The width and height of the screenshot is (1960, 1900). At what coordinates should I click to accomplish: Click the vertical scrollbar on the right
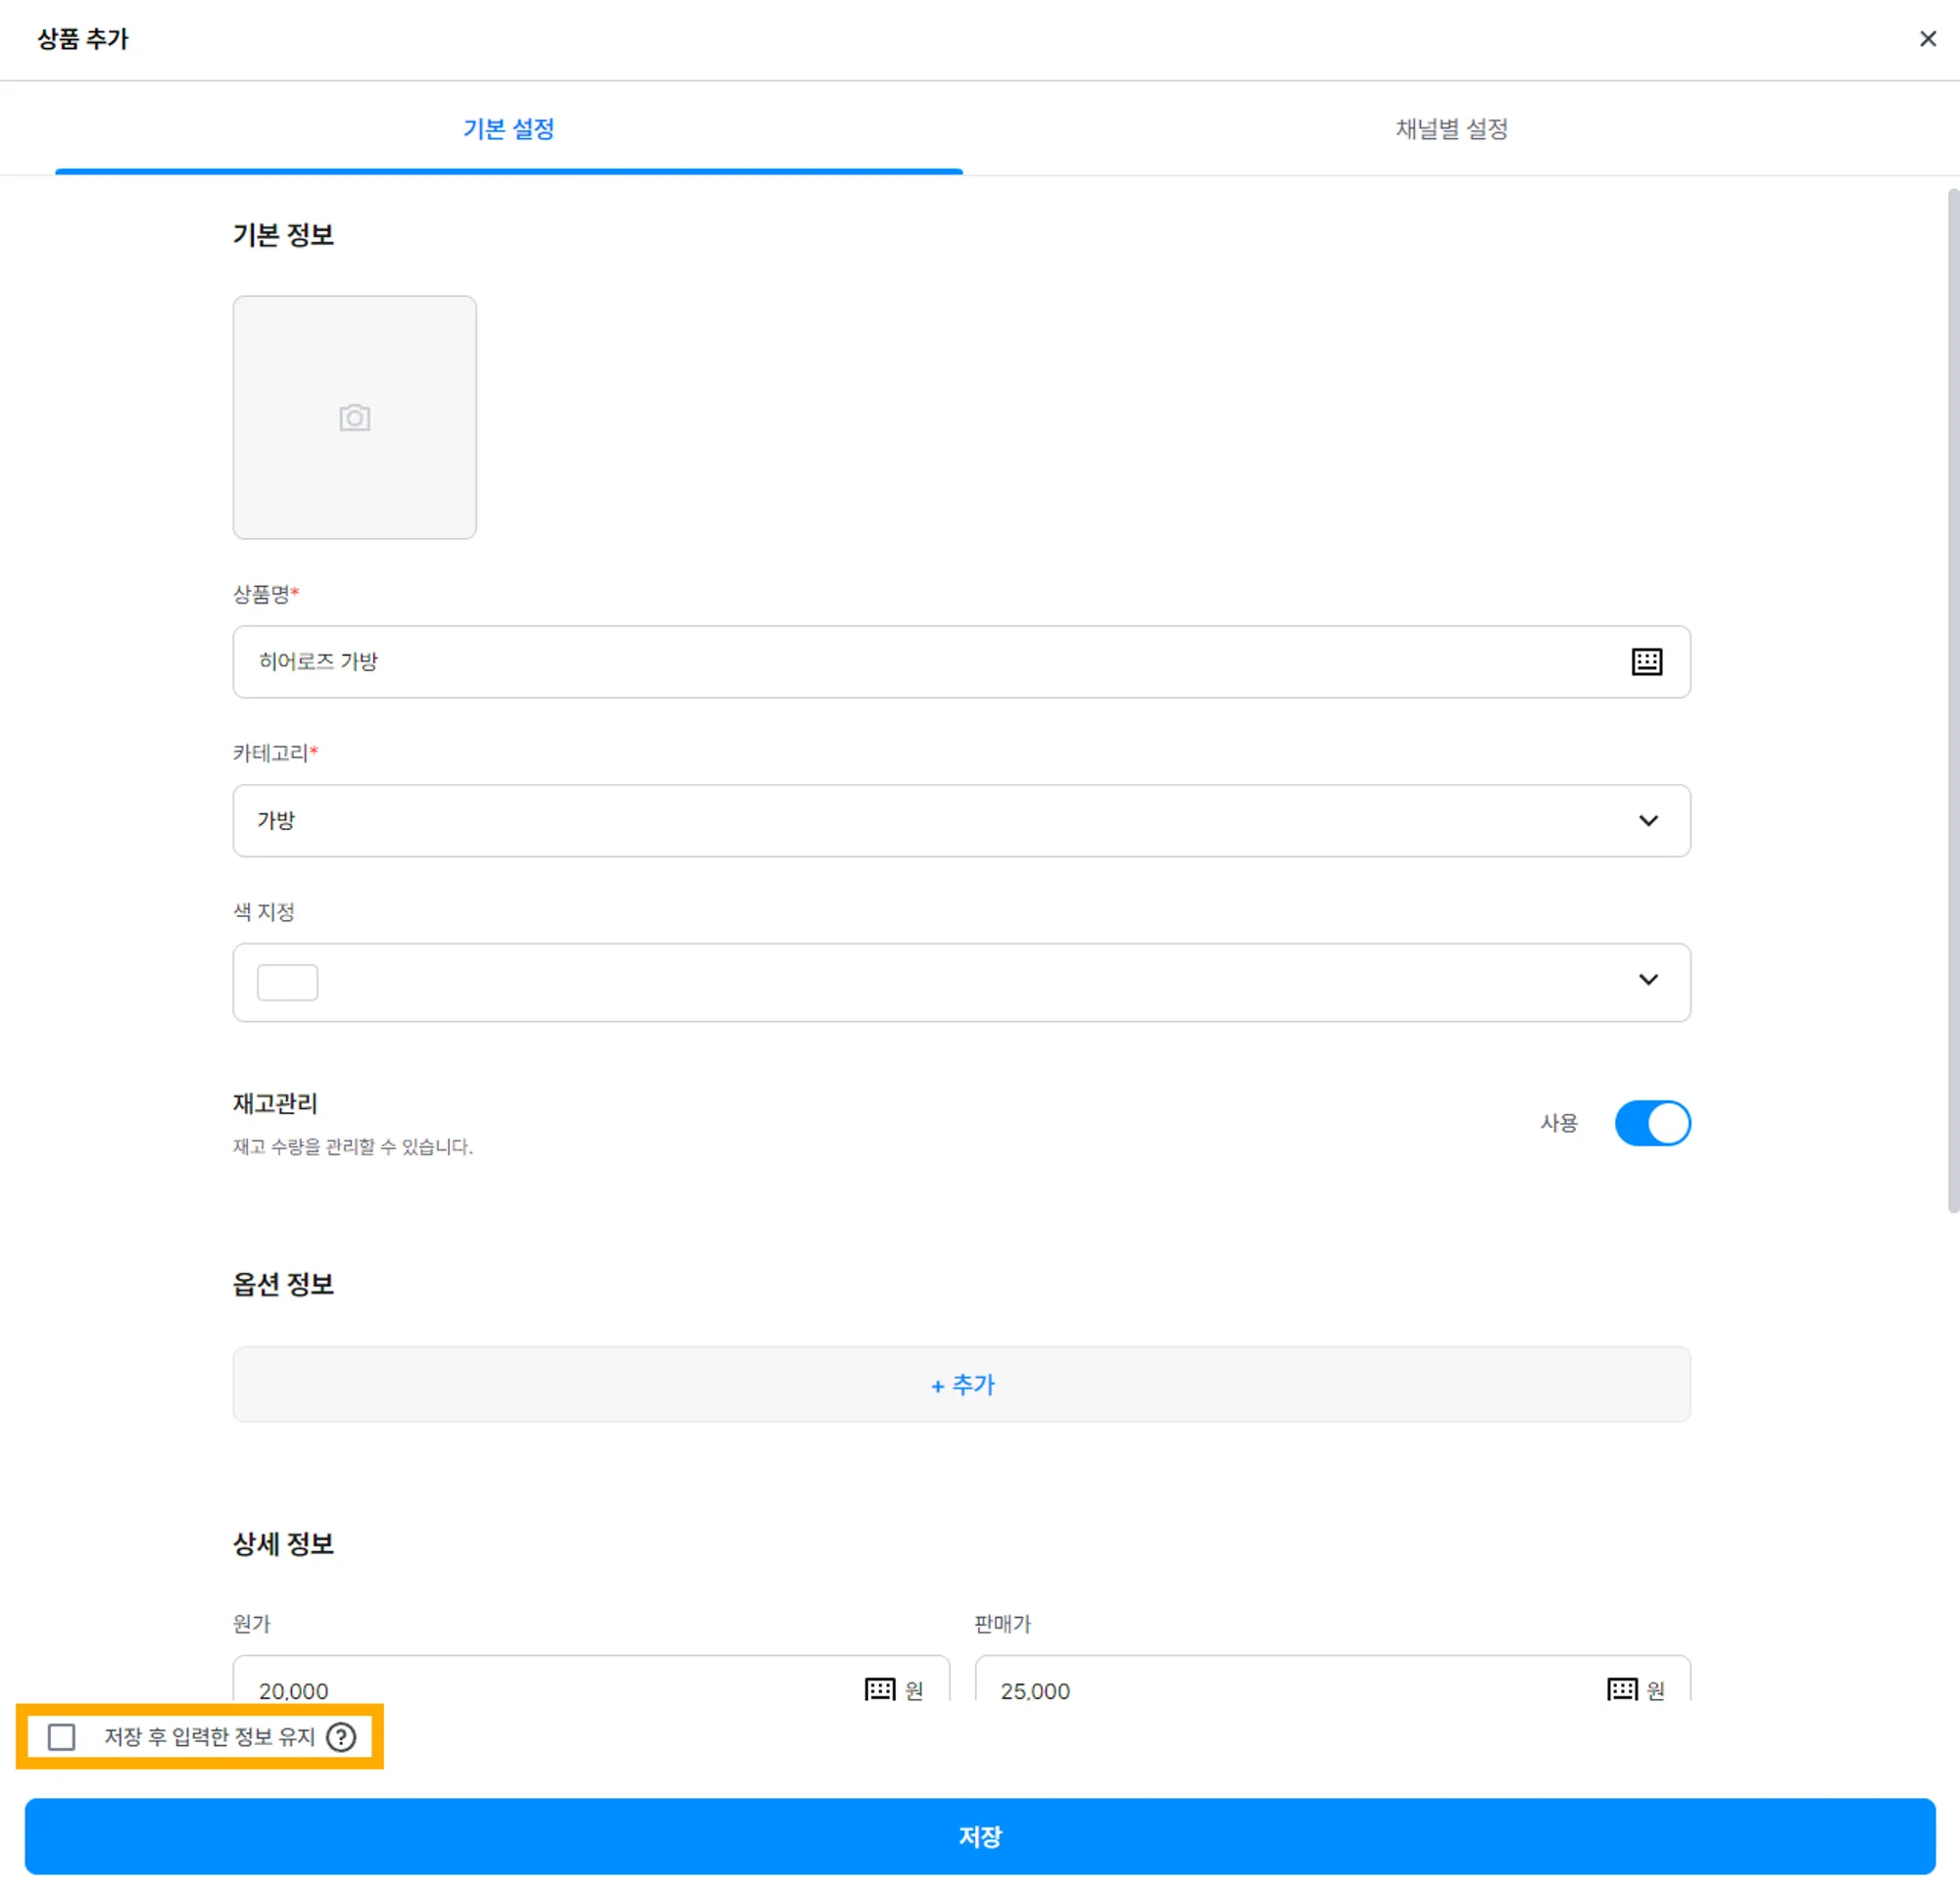pos(1952,700)
